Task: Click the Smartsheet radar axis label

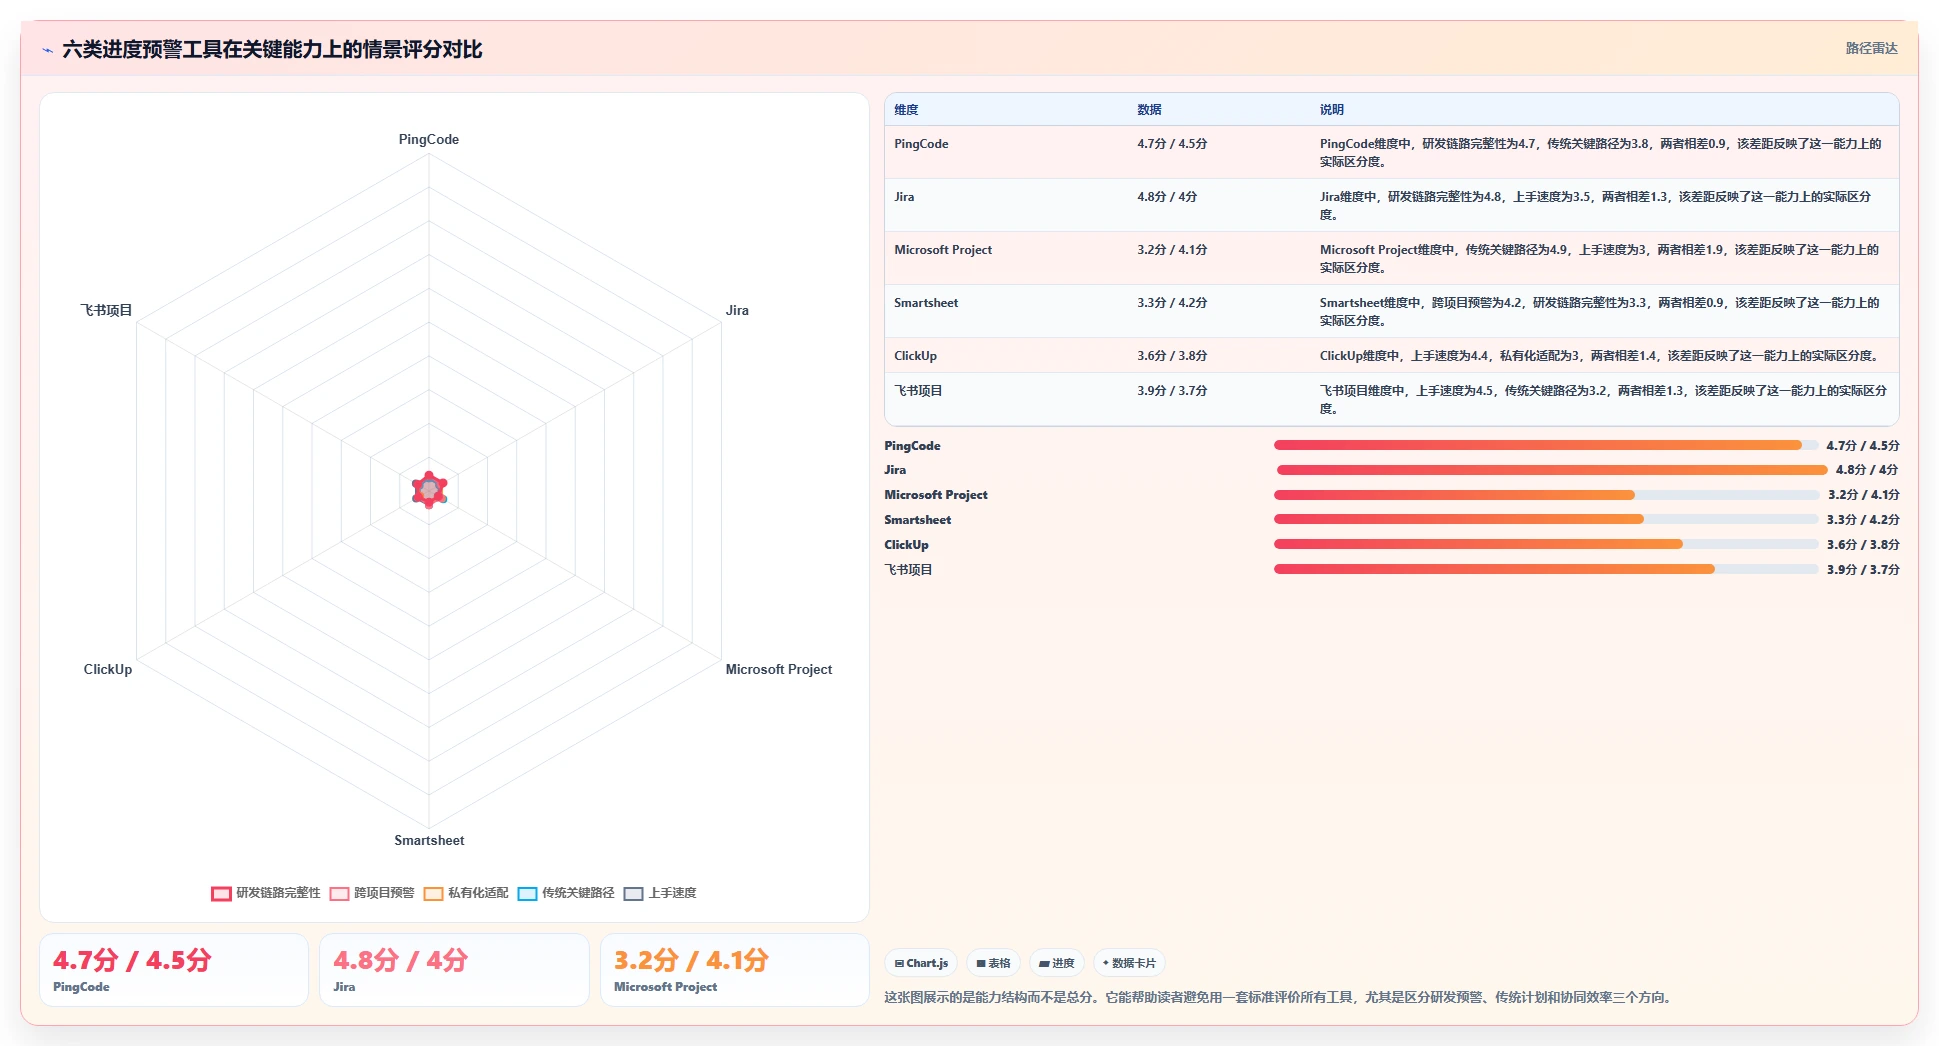Action: pyautogui.click(x=429, y=841)
